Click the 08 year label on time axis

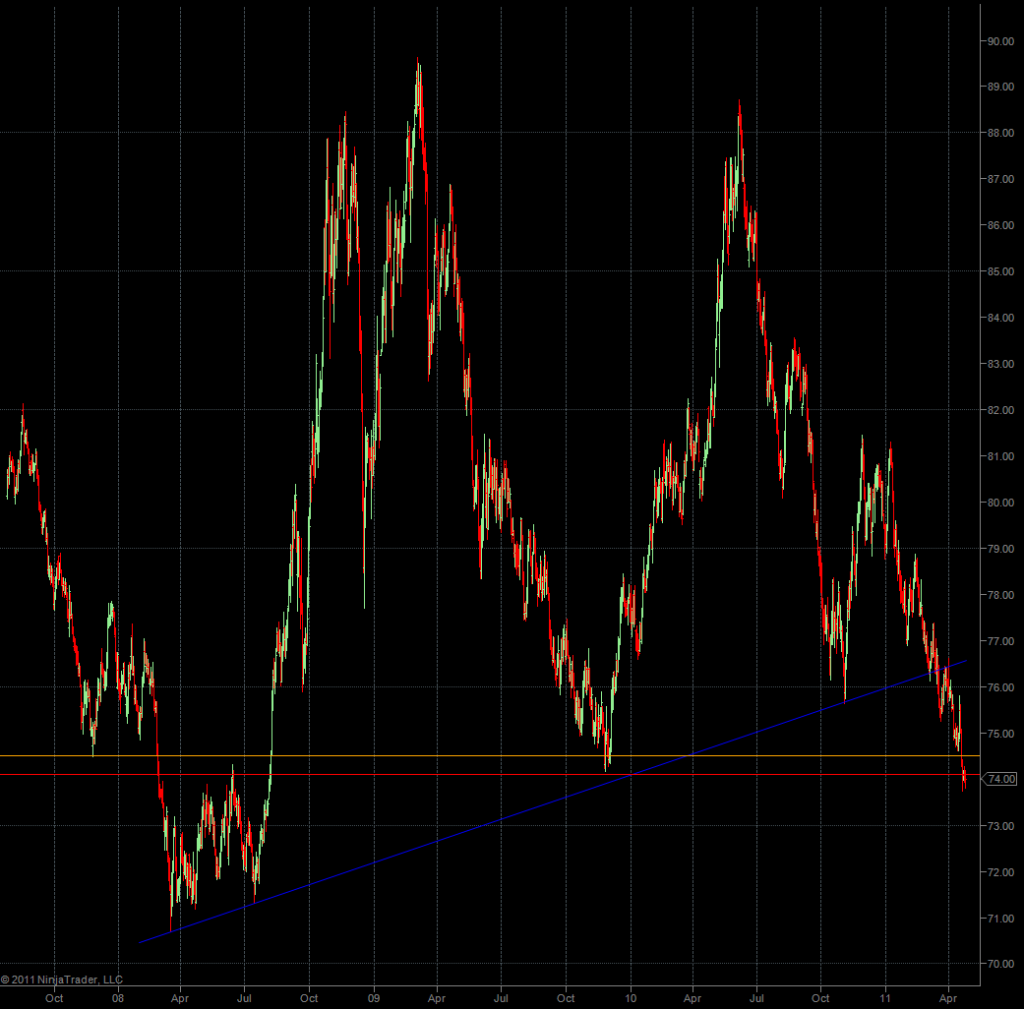pyautogui.click(x=118, y=998)
